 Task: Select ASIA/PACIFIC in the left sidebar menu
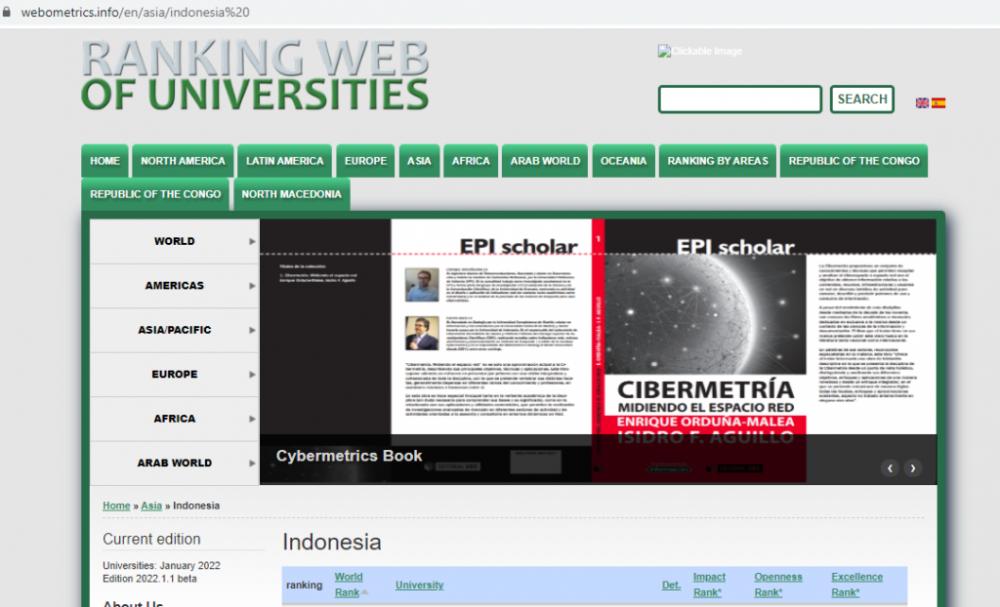point(174,330)
